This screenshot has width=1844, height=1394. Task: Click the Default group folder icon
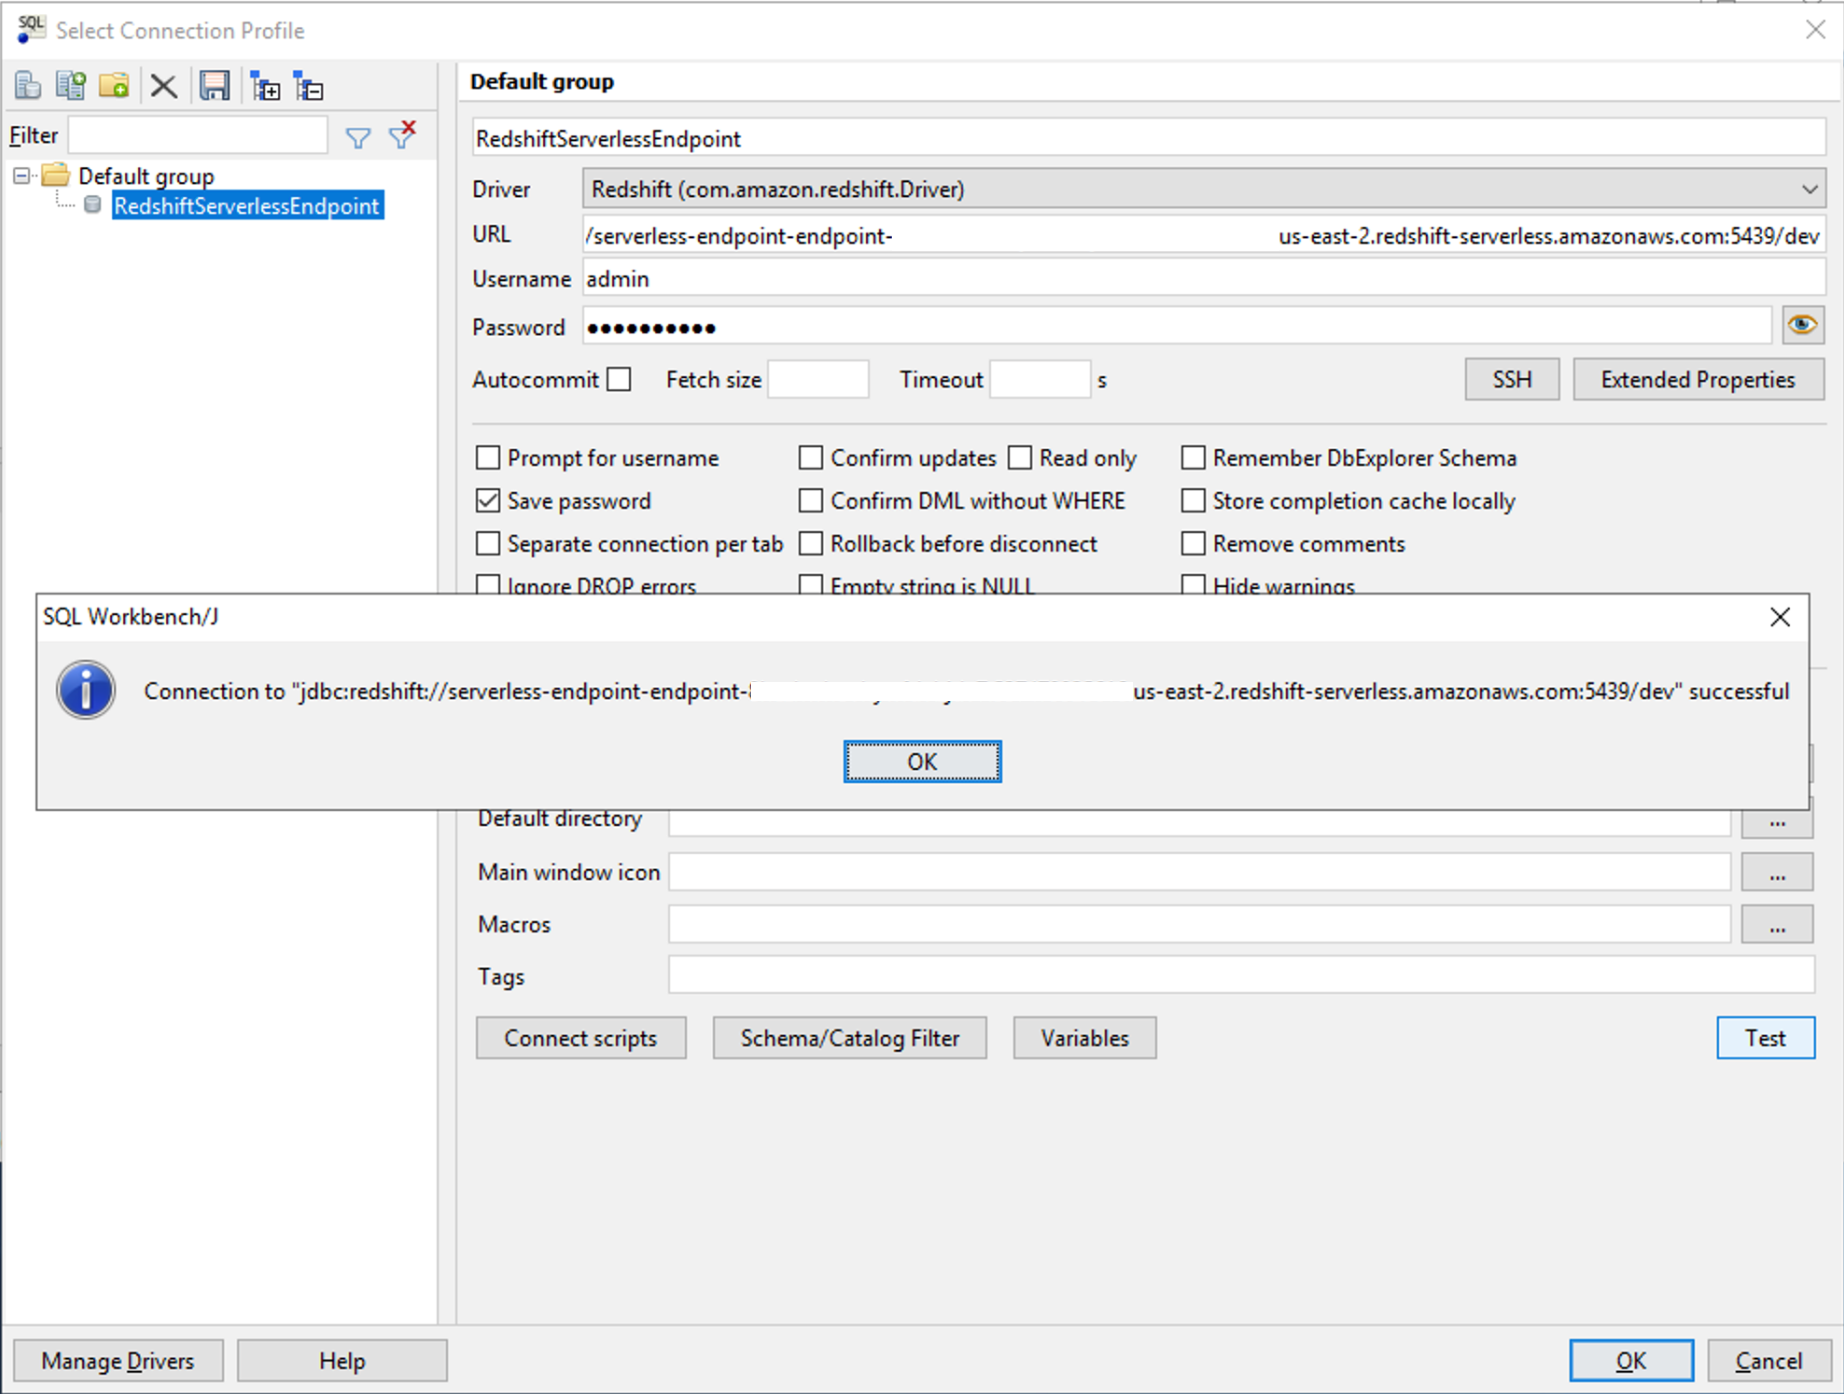tap(56, 176)
